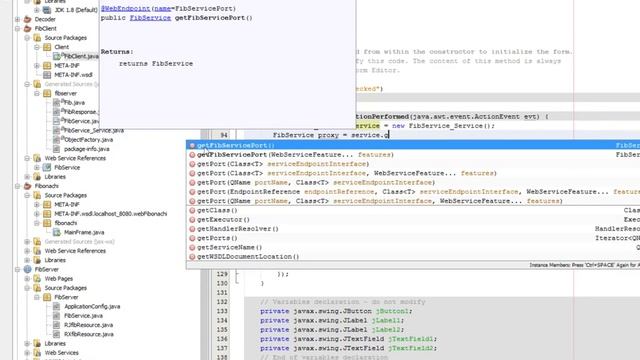This screenshot has width=640, height=360.
Task: Click line number 133 in the gutter
Action: coord(222,311)
